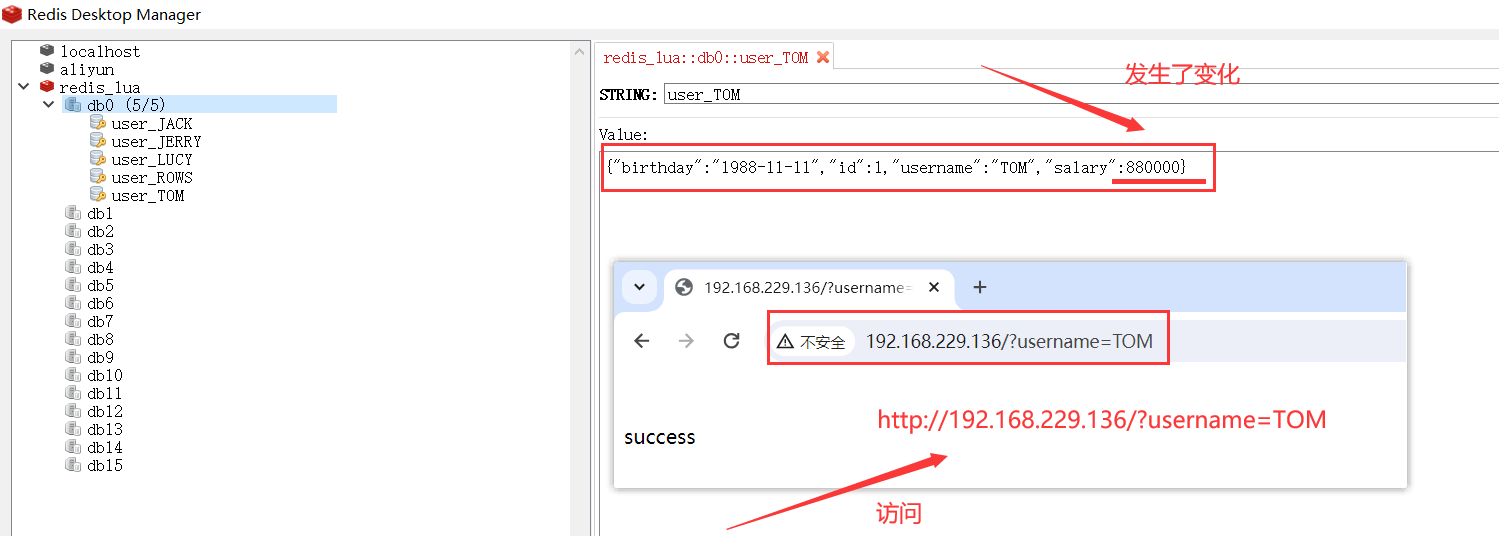1499x536 pixels.
Task: Click the db6 database icon
Action: (x=73, y=303)
